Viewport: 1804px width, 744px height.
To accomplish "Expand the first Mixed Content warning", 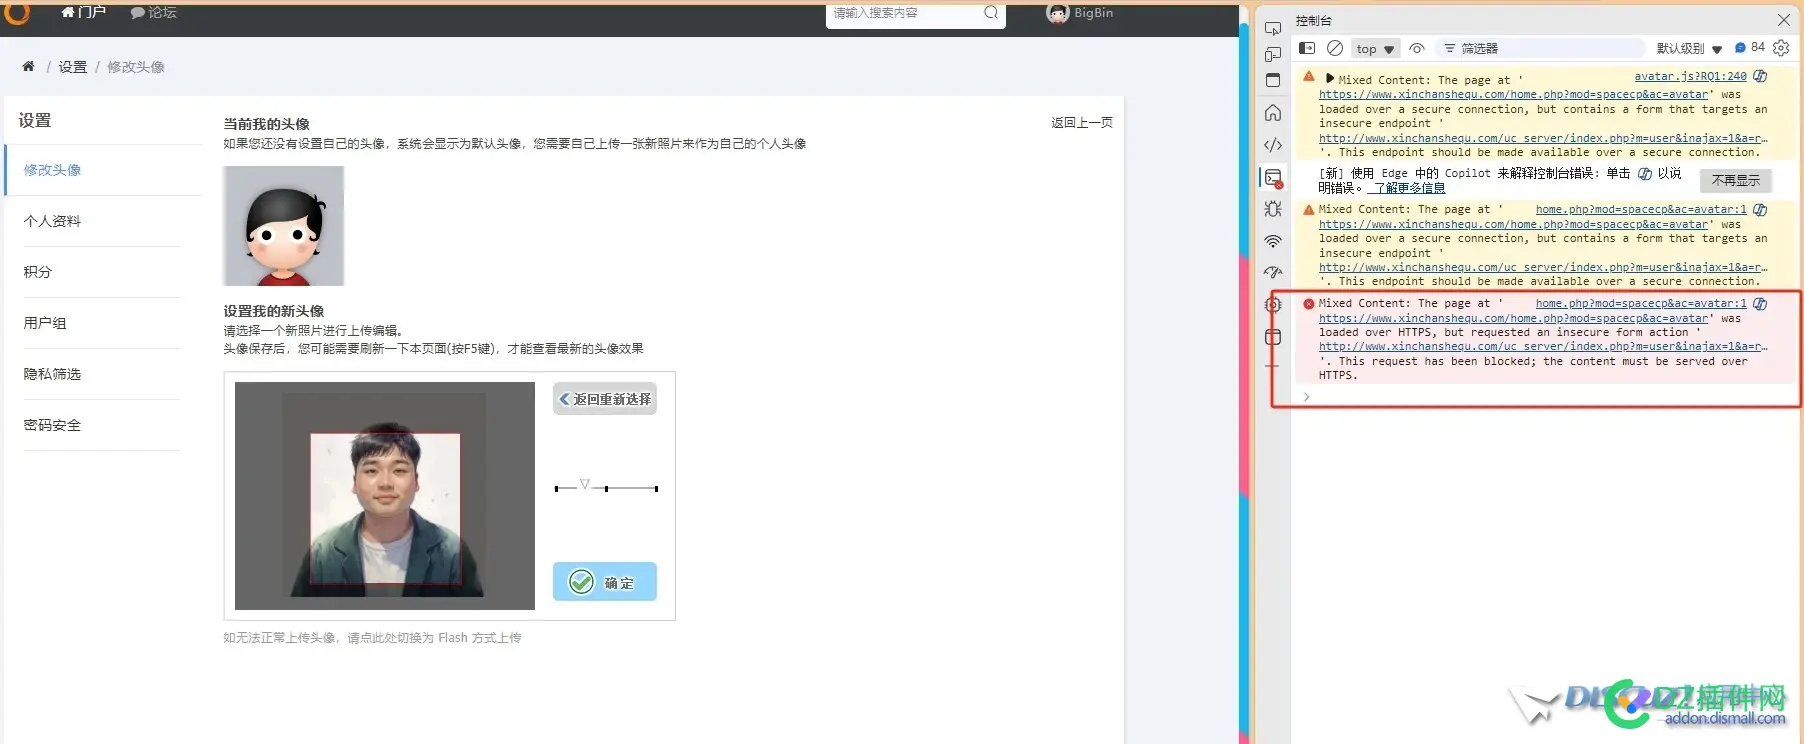I will [1329, 78].
